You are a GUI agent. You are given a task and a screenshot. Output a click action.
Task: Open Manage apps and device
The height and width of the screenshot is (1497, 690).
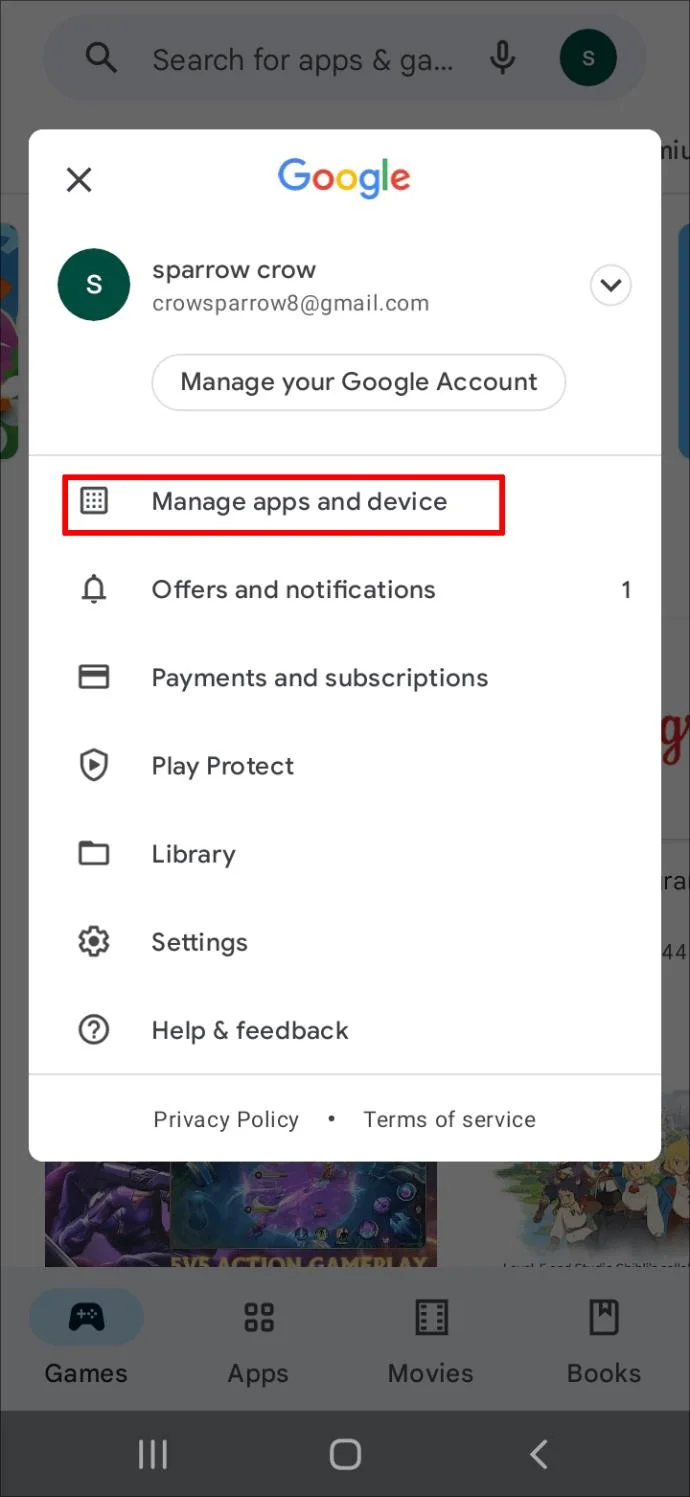345,502
